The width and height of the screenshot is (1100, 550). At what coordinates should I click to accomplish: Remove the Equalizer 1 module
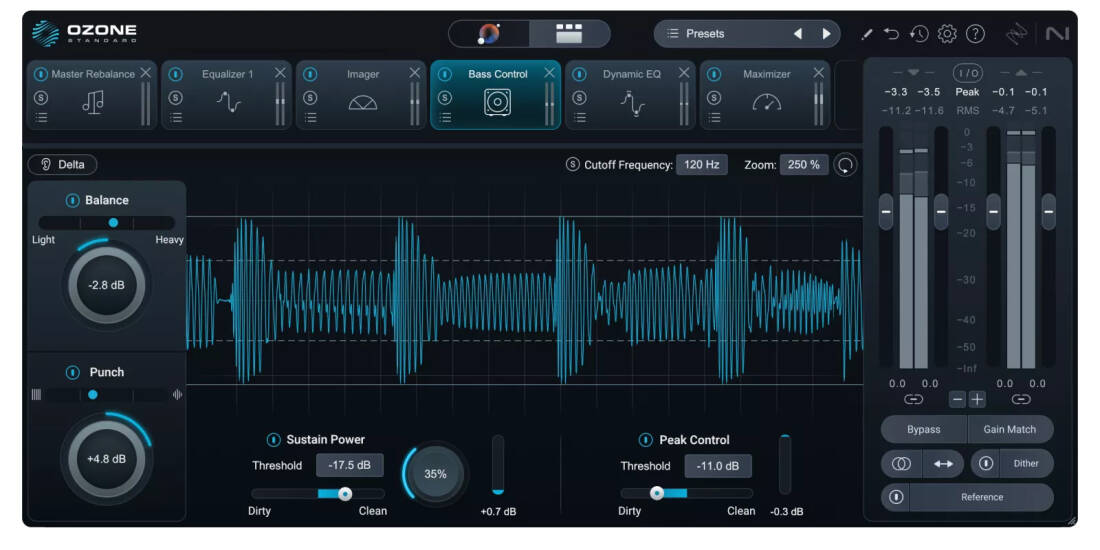(280, 73)
